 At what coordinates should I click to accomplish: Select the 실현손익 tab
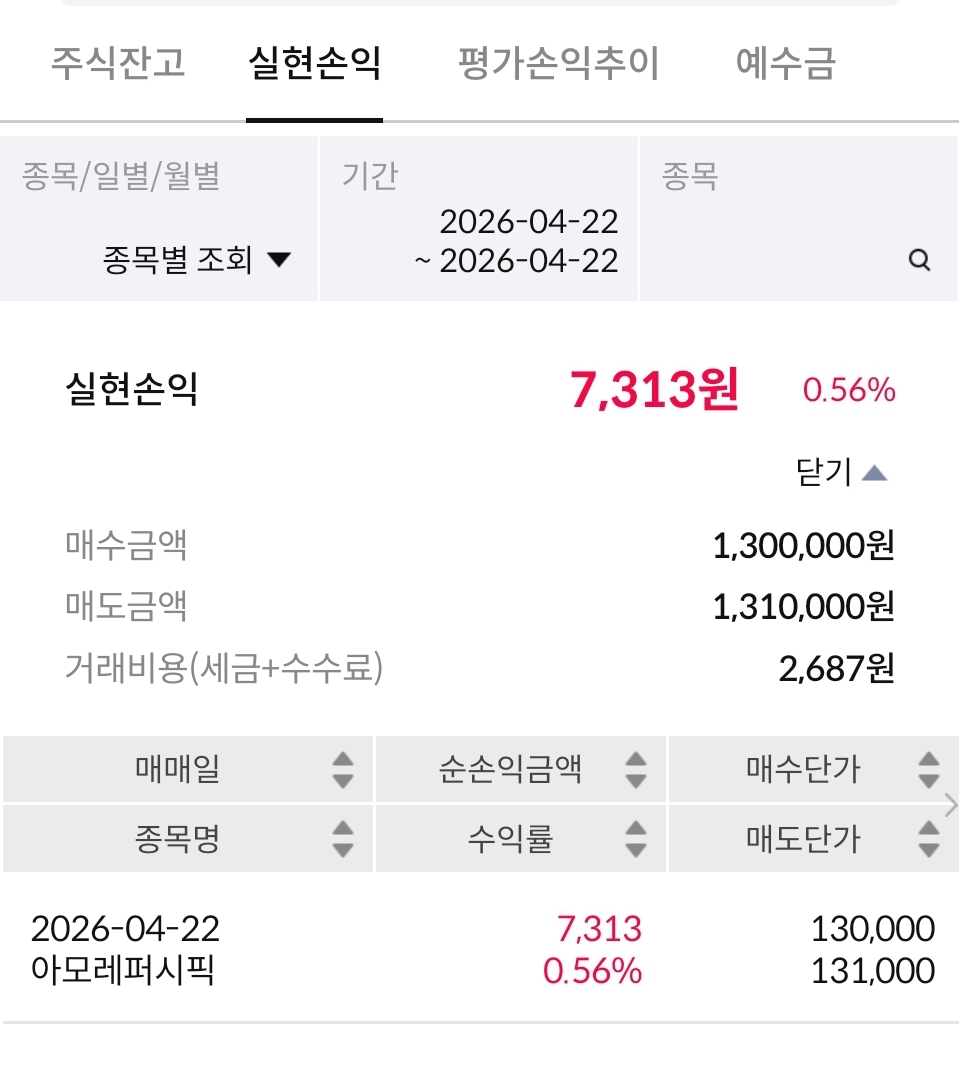click(314, 64)
